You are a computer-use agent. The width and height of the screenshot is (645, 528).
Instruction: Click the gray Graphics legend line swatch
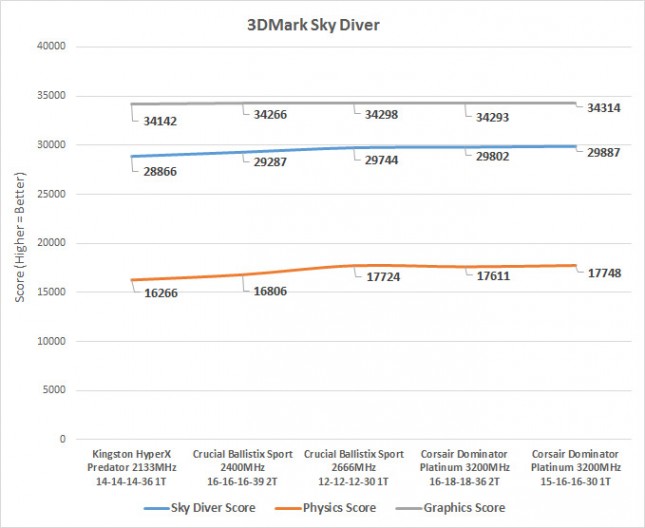tap(408, 509)
